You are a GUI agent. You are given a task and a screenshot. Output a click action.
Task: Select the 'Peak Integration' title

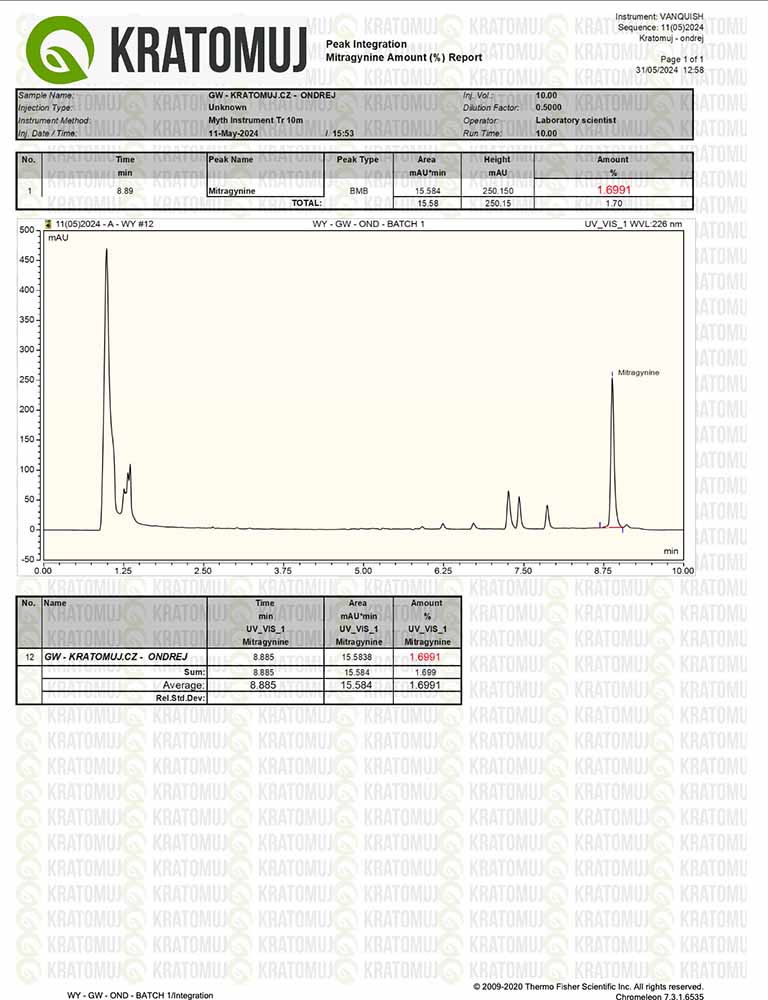click(x=366, y=44)
